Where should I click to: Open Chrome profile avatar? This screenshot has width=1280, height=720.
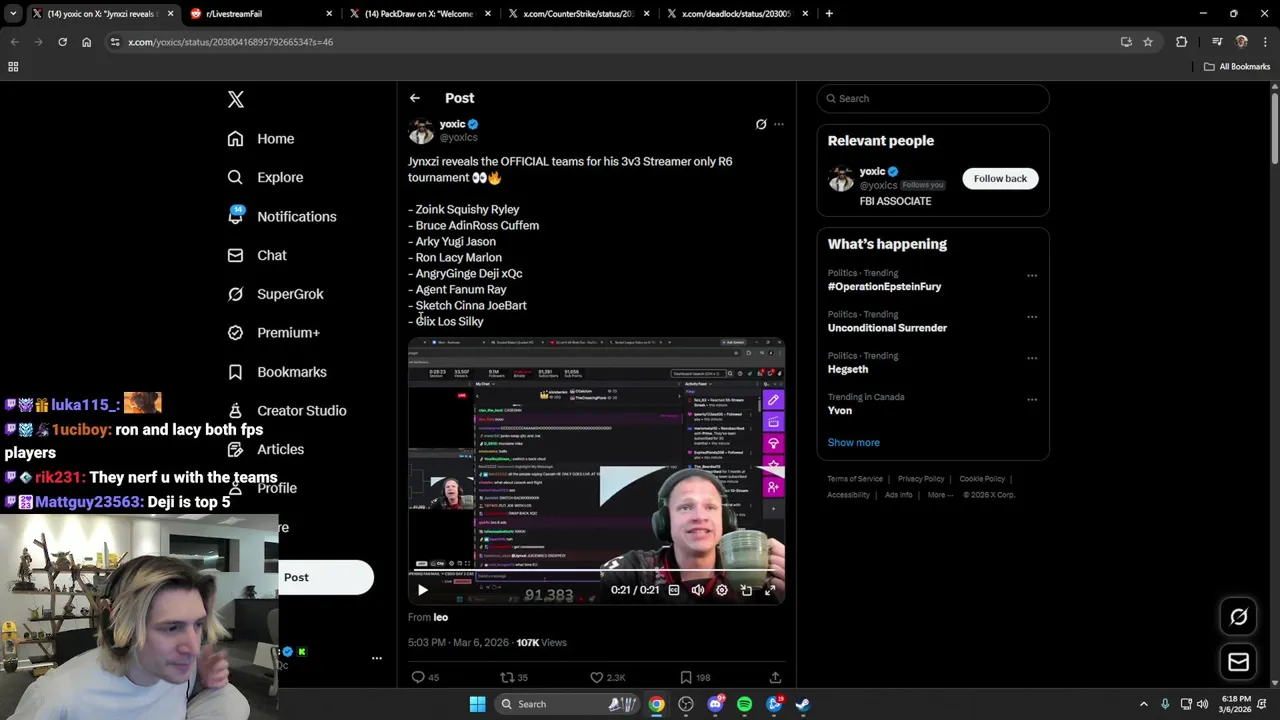1242,42
